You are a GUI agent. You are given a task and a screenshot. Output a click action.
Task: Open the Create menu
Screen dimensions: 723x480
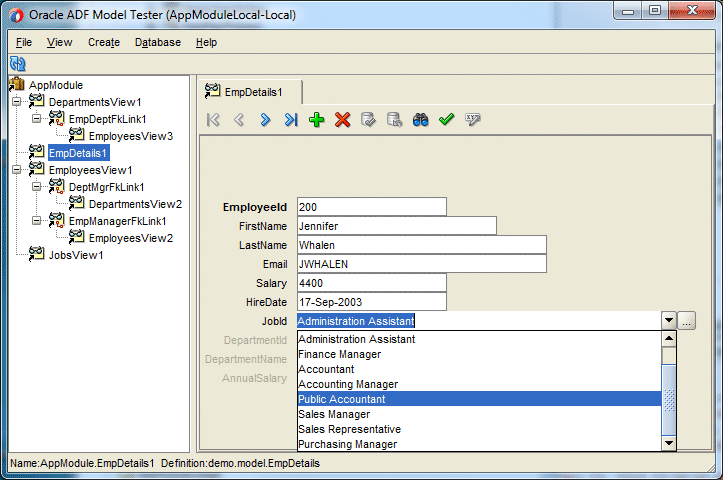(104, 42)
